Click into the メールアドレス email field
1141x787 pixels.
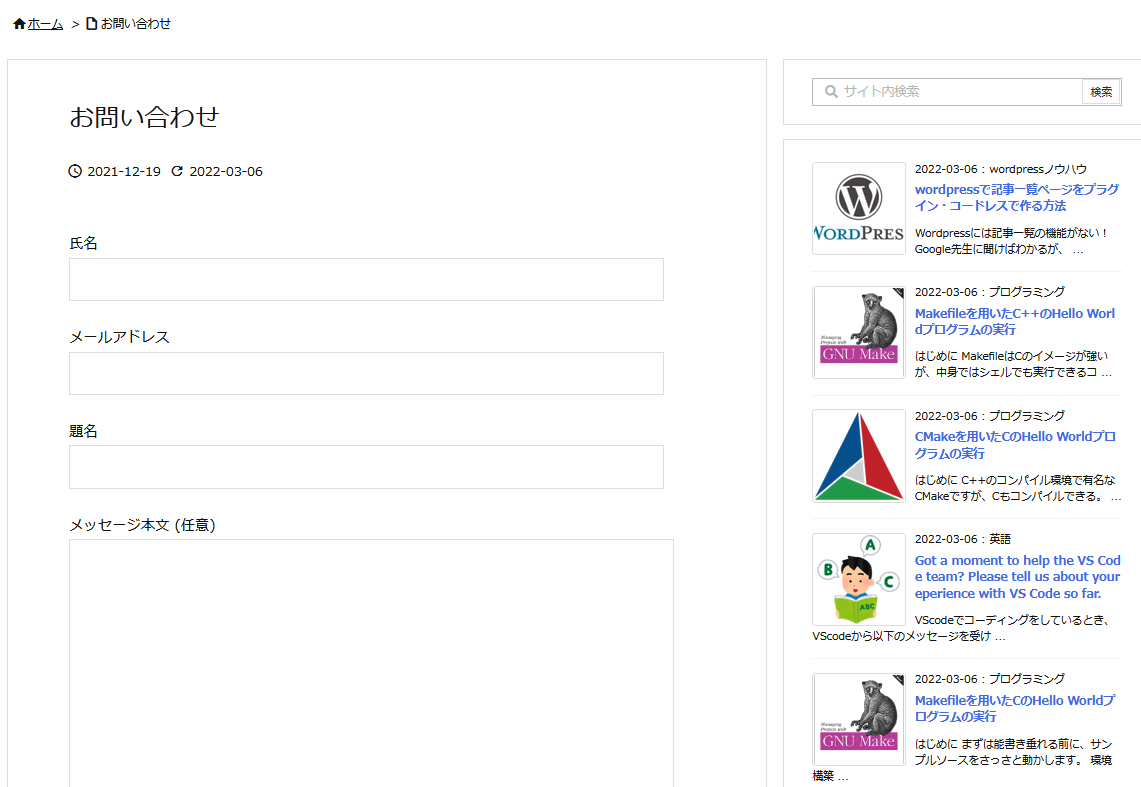(366, 373)
